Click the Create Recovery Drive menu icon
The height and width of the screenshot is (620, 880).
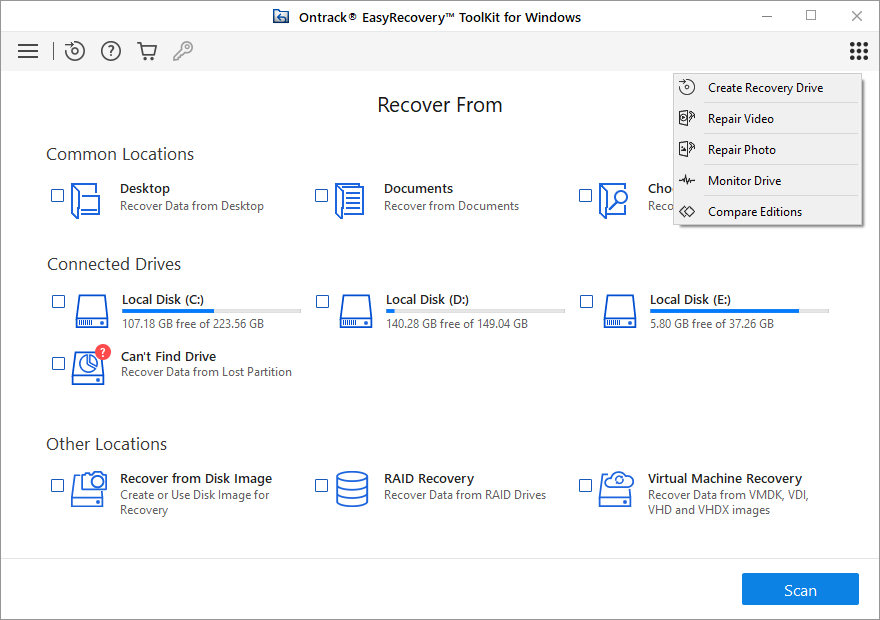coord(687,88)
